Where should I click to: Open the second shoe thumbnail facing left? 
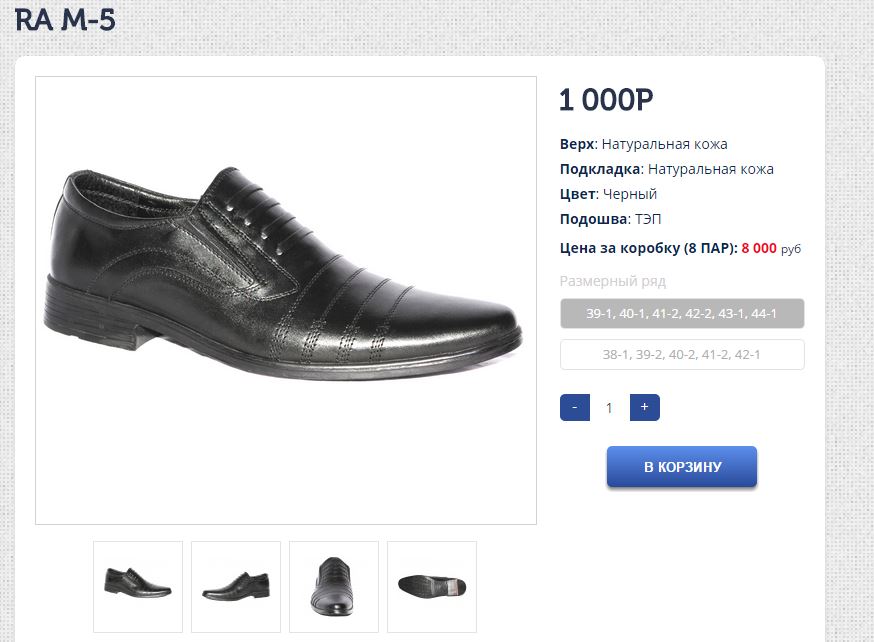(x=236, y=586)
